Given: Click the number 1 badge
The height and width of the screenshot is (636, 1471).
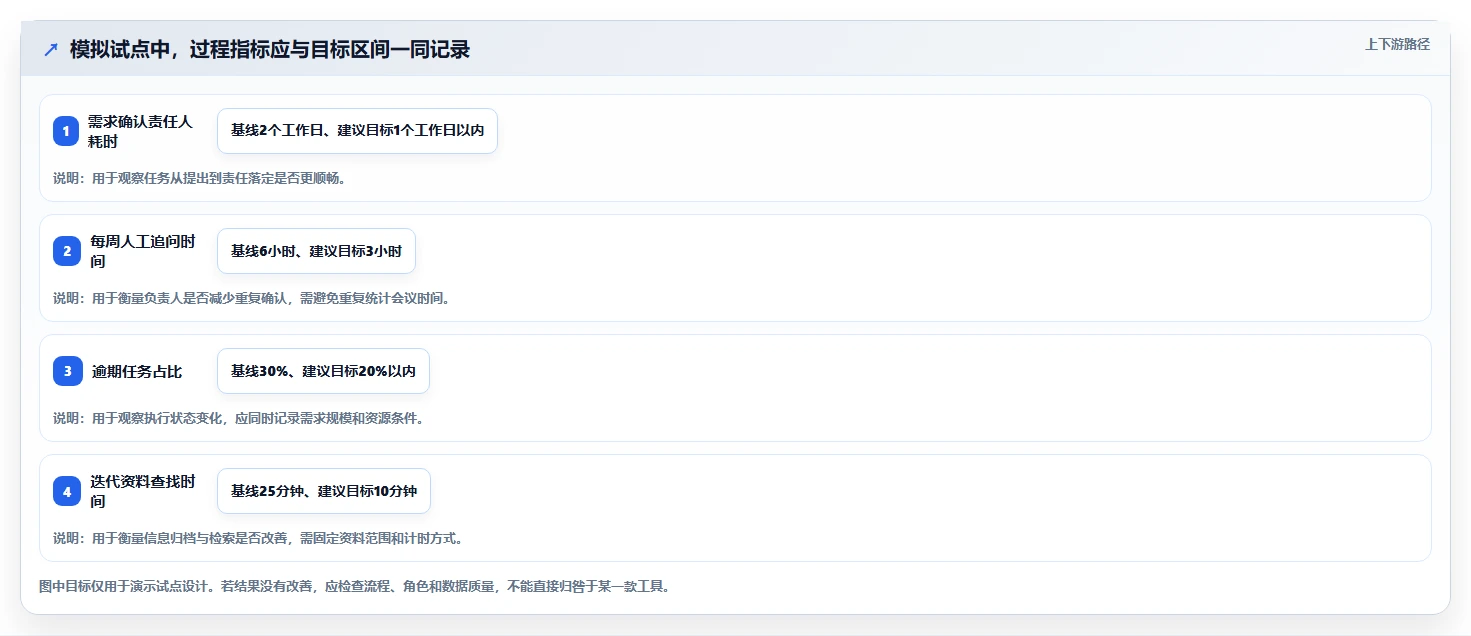Looking at the screenshot, I should click(x=67, y=131).
